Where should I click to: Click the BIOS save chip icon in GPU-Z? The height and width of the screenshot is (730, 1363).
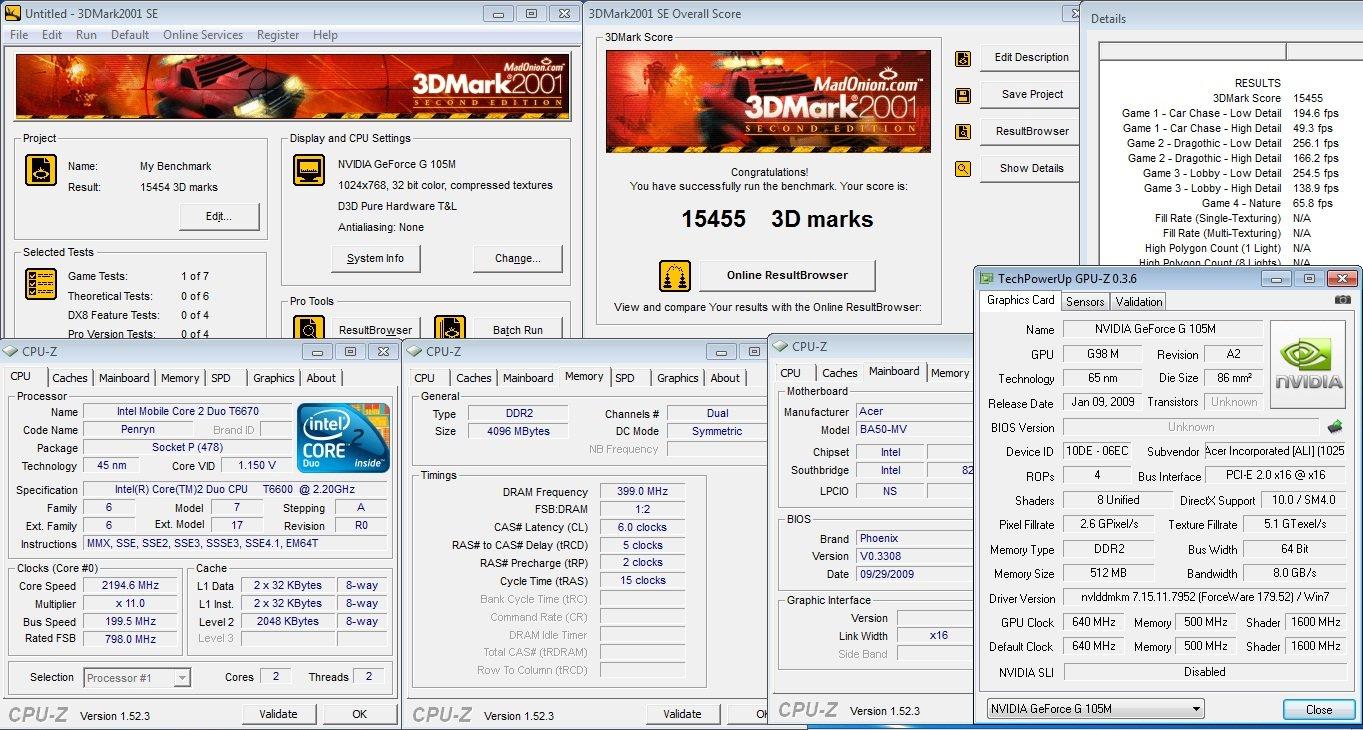[1334, 426]
